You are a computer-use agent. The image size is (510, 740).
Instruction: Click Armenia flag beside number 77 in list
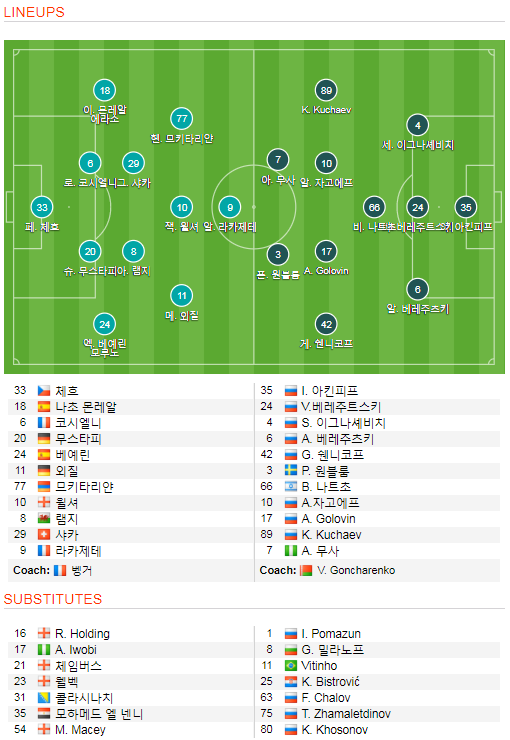[x=44, y=487]
